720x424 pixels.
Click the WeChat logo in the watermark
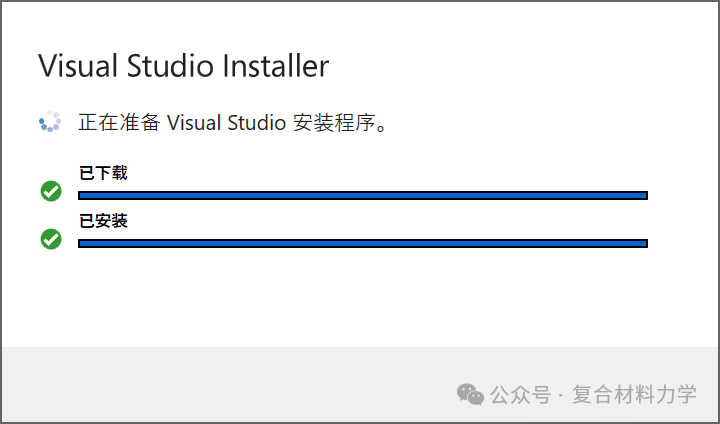[470, 395]
